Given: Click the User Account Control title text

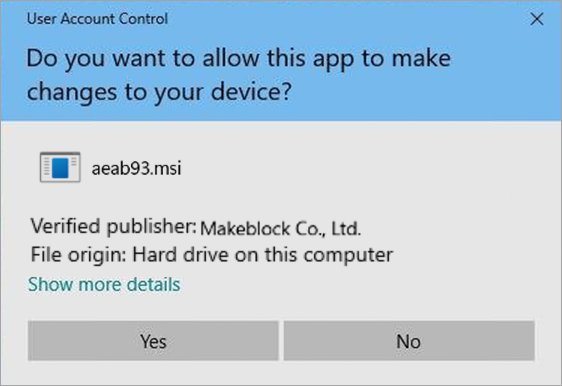Looking at the screenshot, I should [x=97, y=19].
